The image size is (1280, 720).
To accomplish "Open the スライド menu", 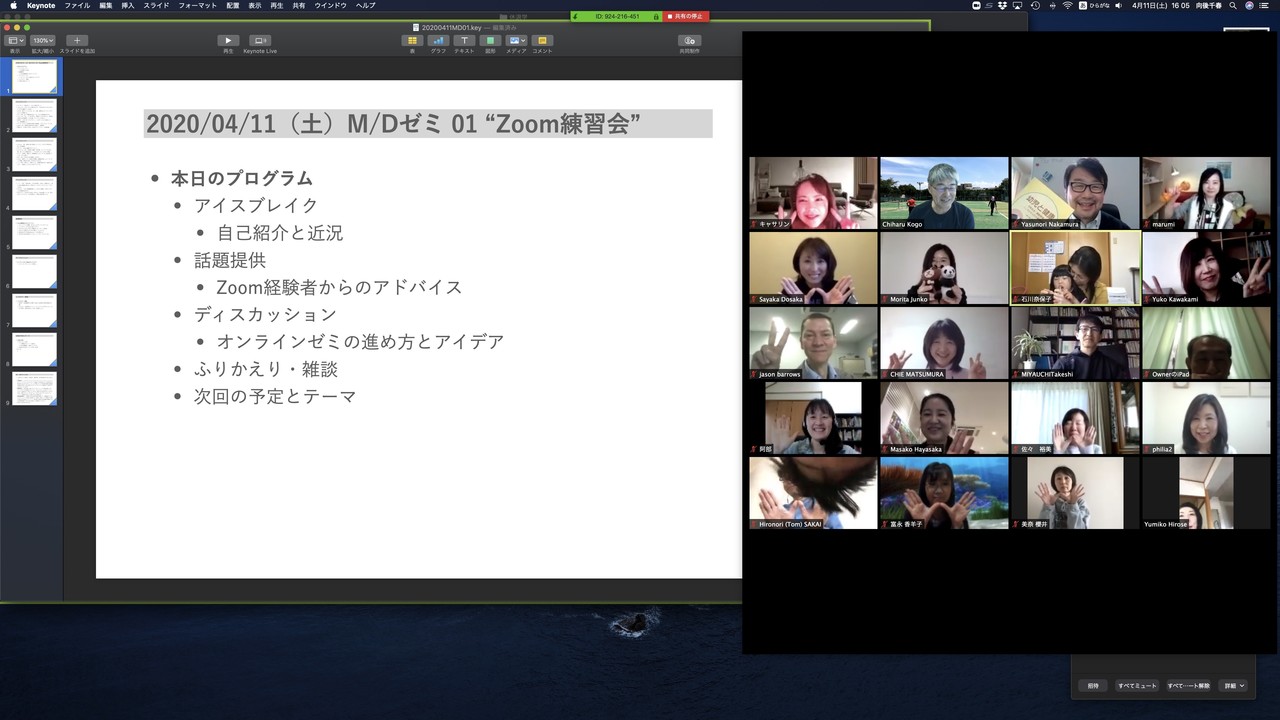I will tap(156, 5).
